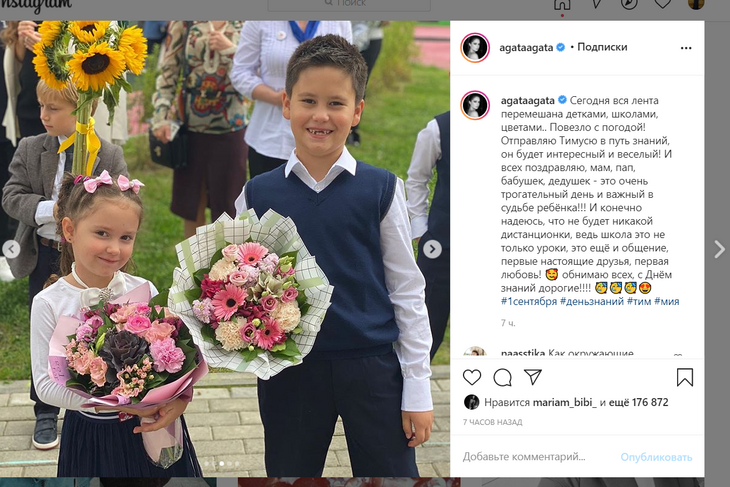Save the post with the bookmark icon
This screenshot has height=487, width=730.
pos(685,378)
